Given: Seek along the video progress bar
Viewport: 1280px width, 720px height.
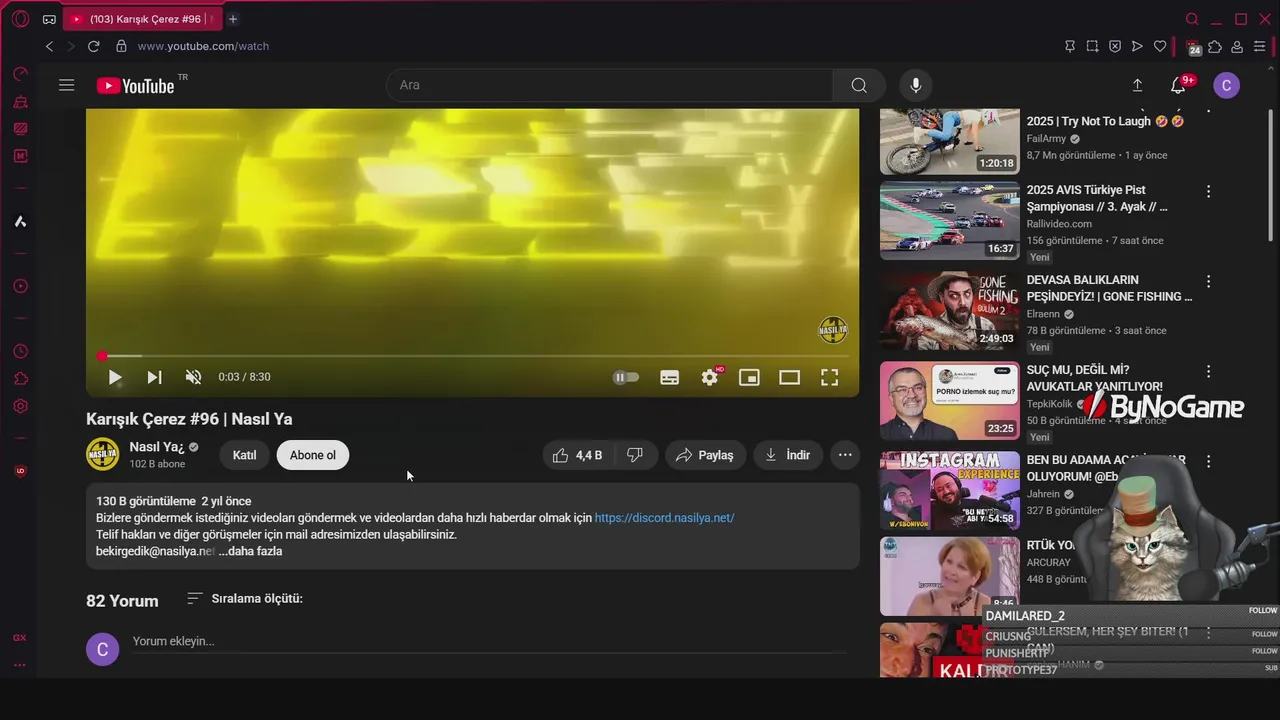Looking at the screenshot, I should tap(472, 356).
